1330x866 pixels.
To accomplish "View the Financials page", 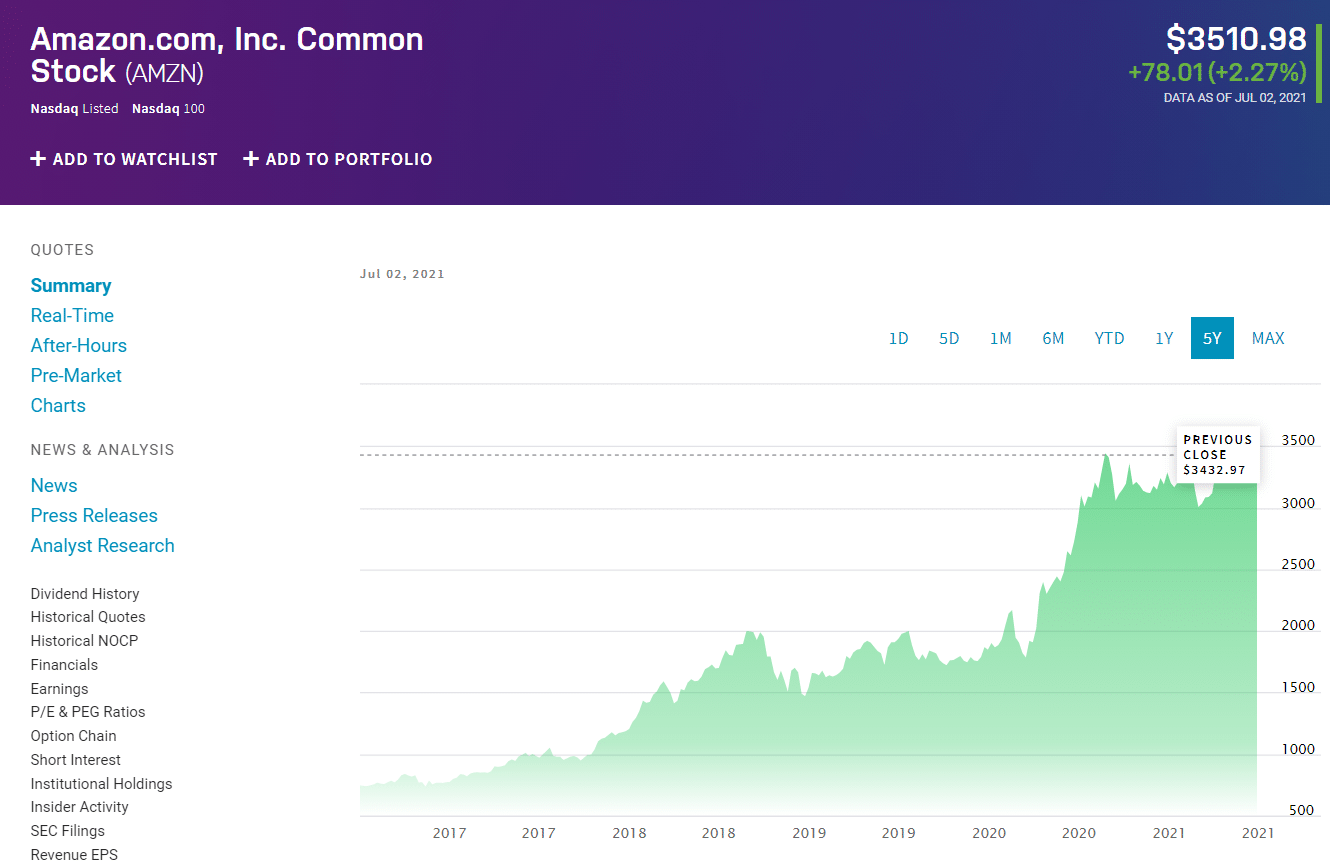I will pos(64,665).
